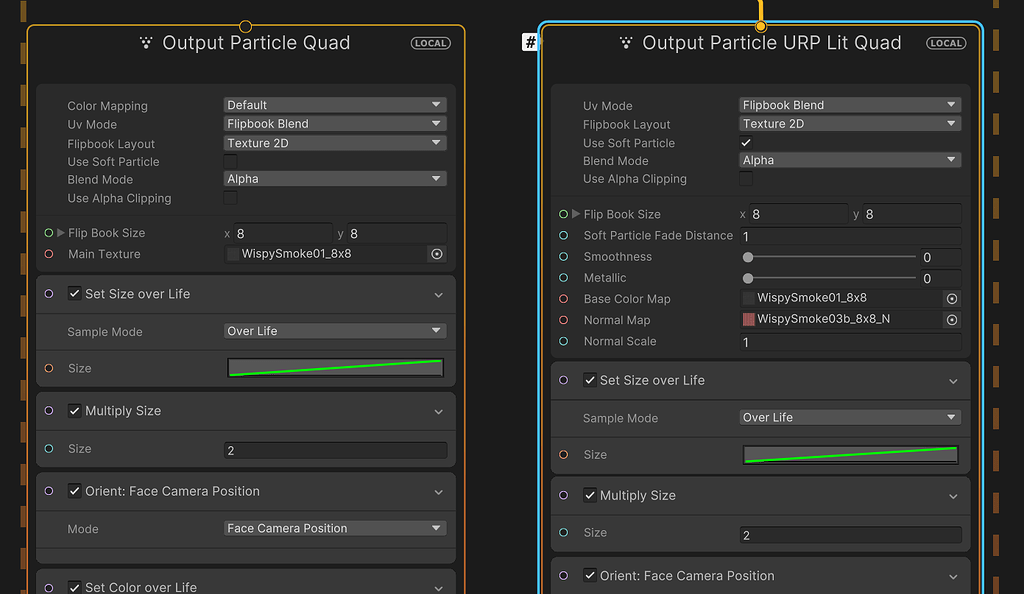
Task: Click the particle icon on Output Particle URP Lit Quad
Action: pyautogui.click(x=625, y=43)
